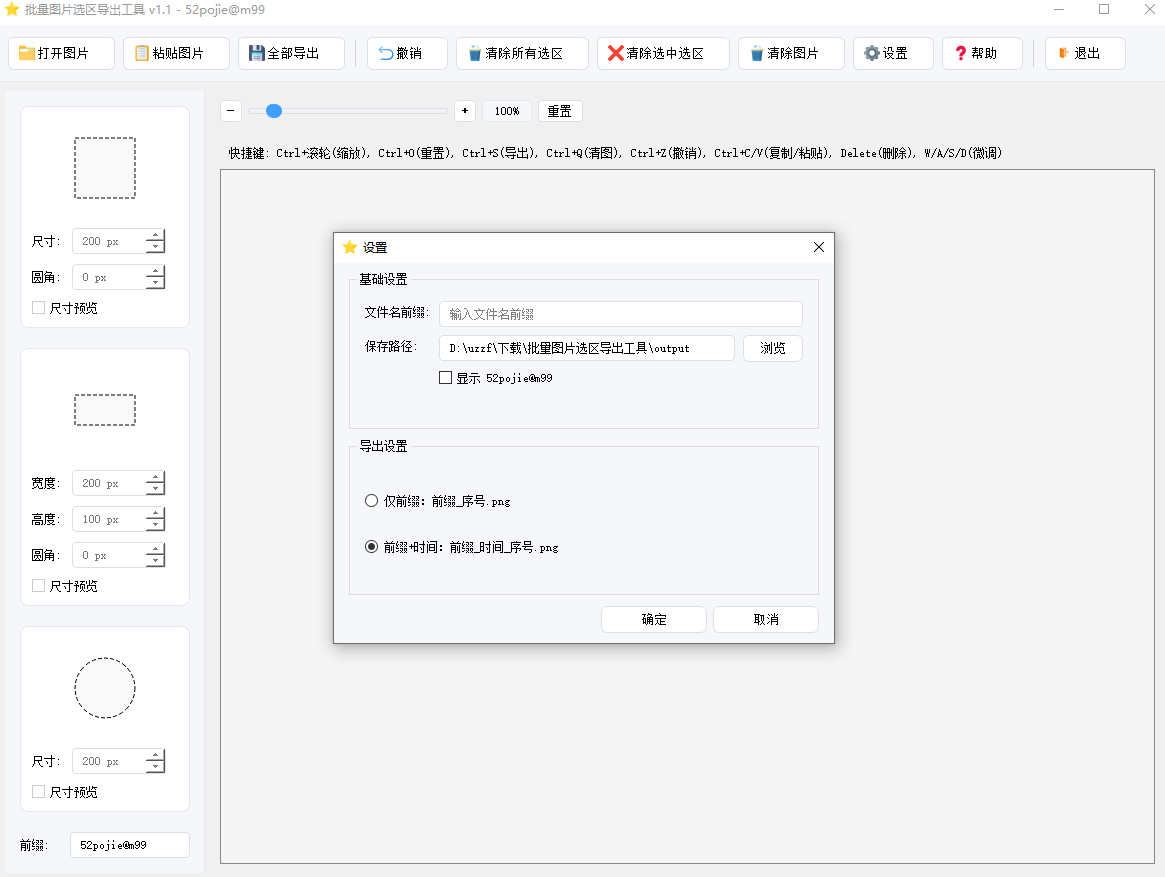The width and height of the screenshot is (1165, 877).
Task: Increase the rectangle 宽度 spinner value
Action: [x=155, y=478]
